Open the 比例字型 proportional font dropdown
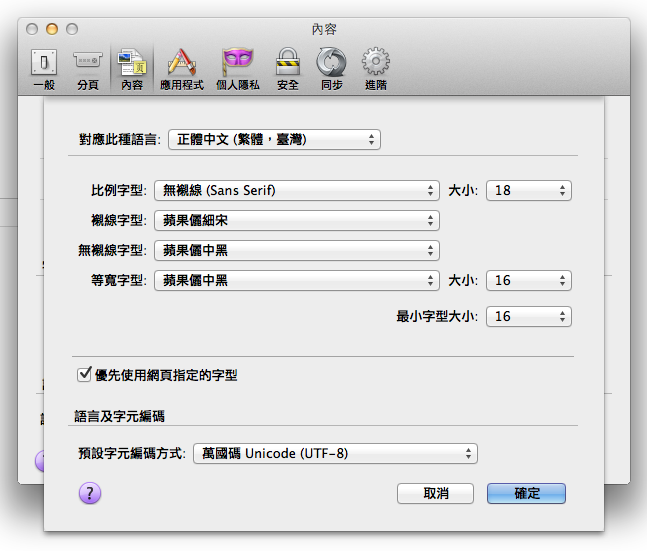Screen dimensions: 647x551 tap(297, 190)
